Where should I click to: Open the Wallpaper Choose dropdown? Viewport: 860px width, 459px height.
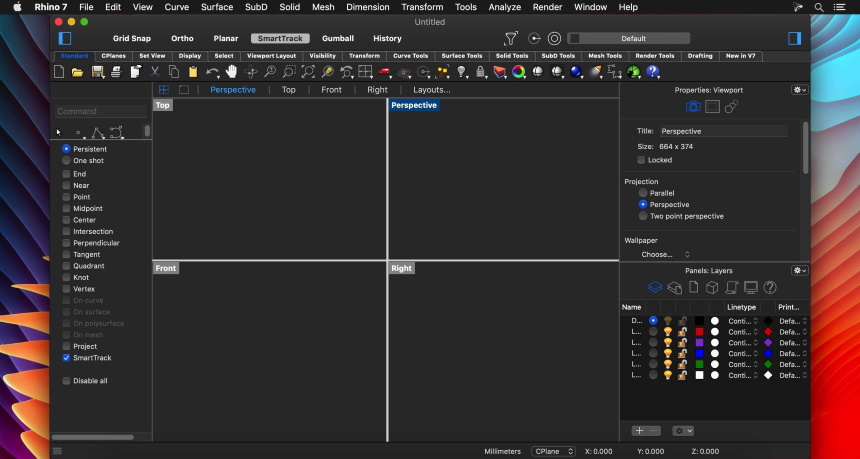(x=665, y=254)
